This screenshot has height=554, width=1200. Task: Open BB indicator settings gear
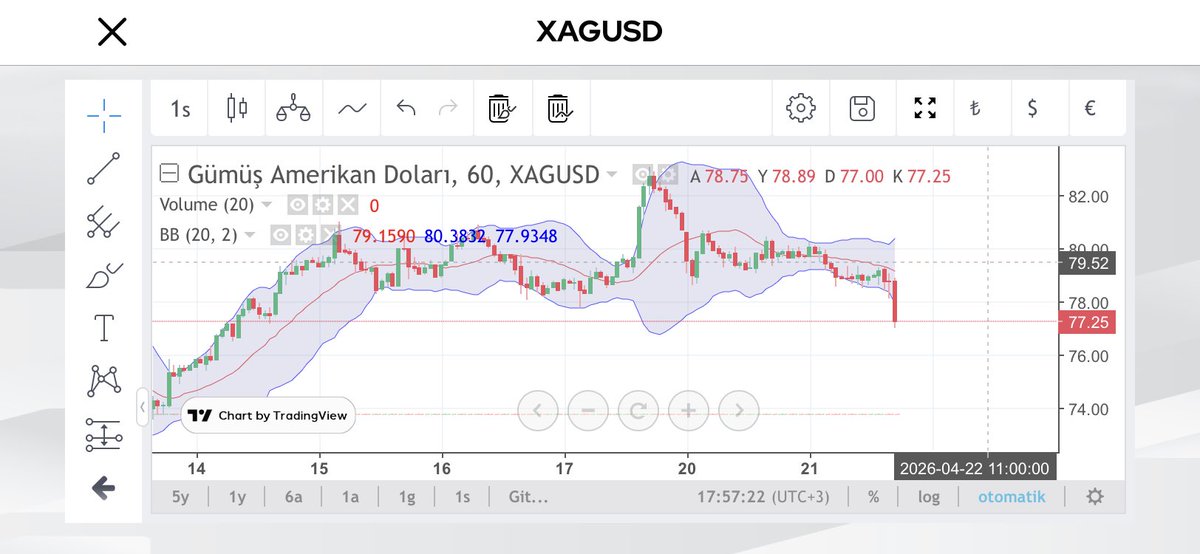[x=305, y=235]
